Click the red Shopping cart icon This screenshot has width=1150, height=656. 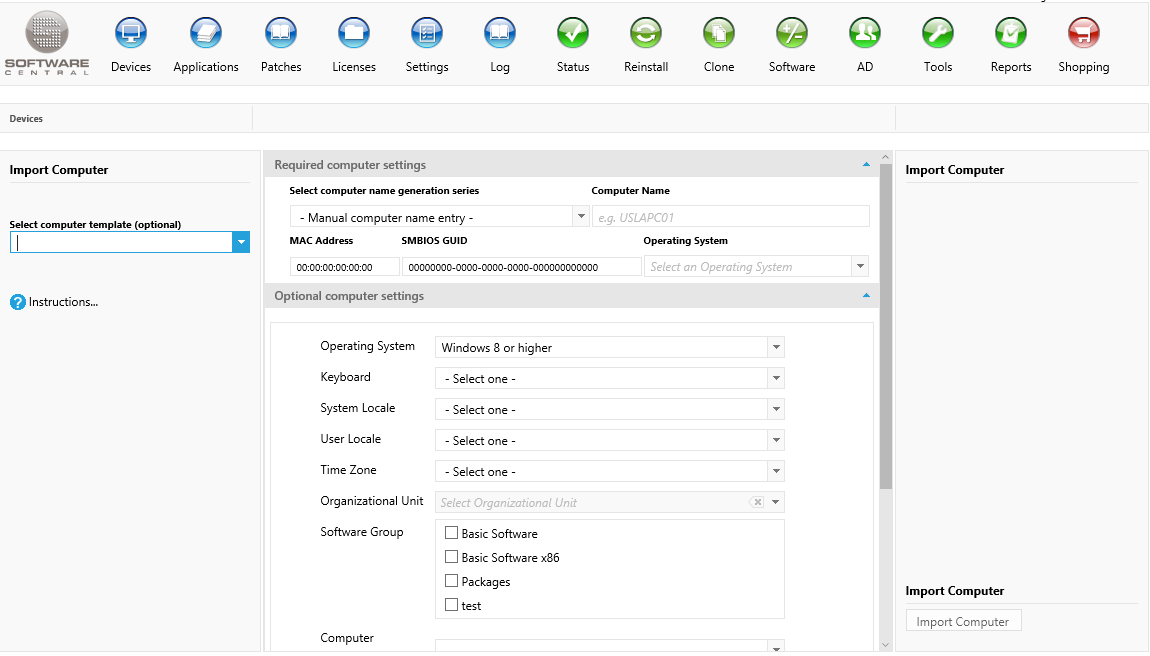[1084, 34]
